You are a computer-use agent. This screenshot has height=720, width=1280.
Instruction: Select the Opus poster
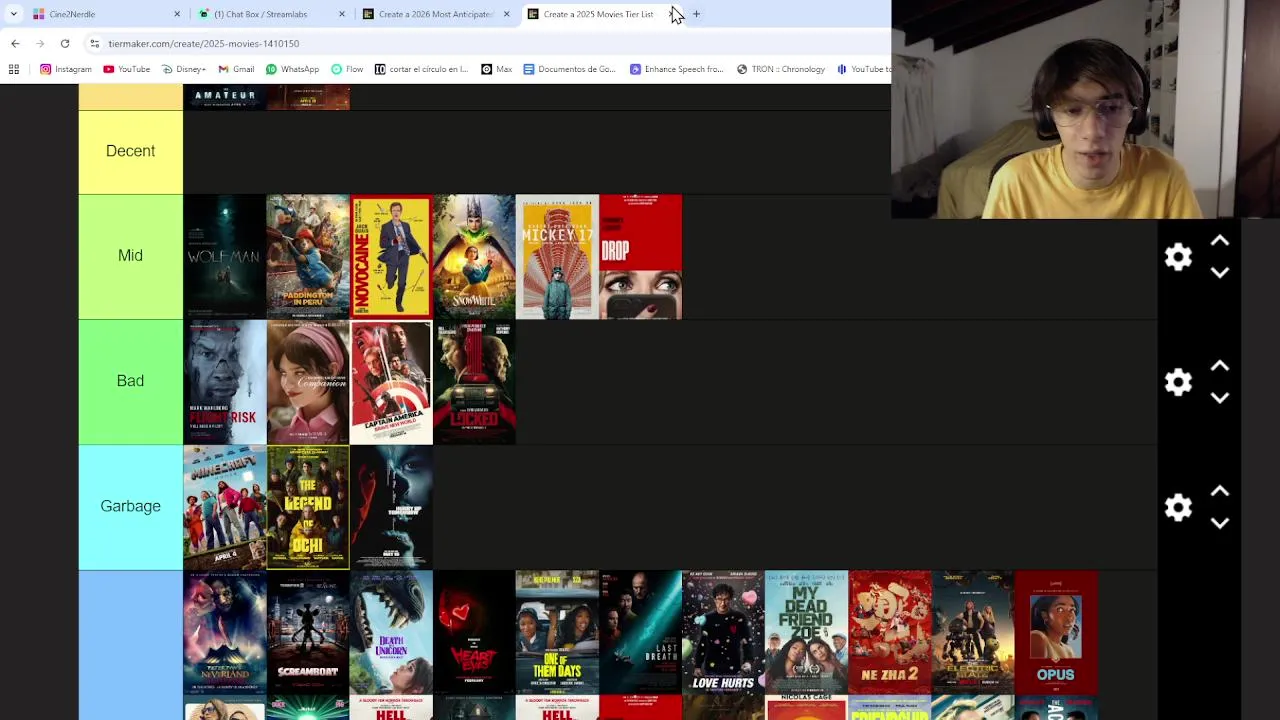(x=1055, y=632)
